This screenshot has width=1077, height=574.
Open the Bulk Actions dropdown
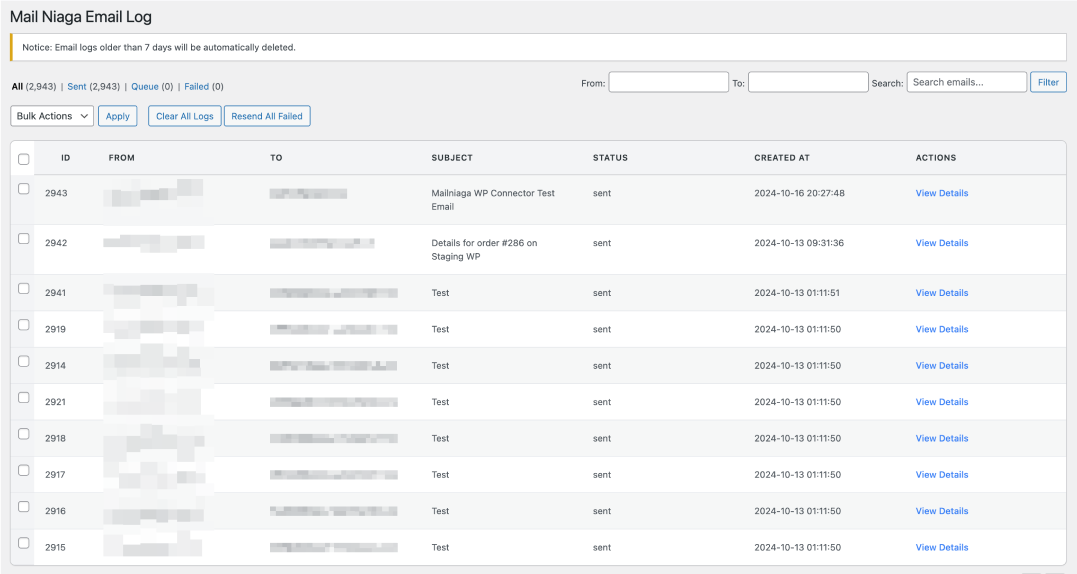tap(52, 116)
